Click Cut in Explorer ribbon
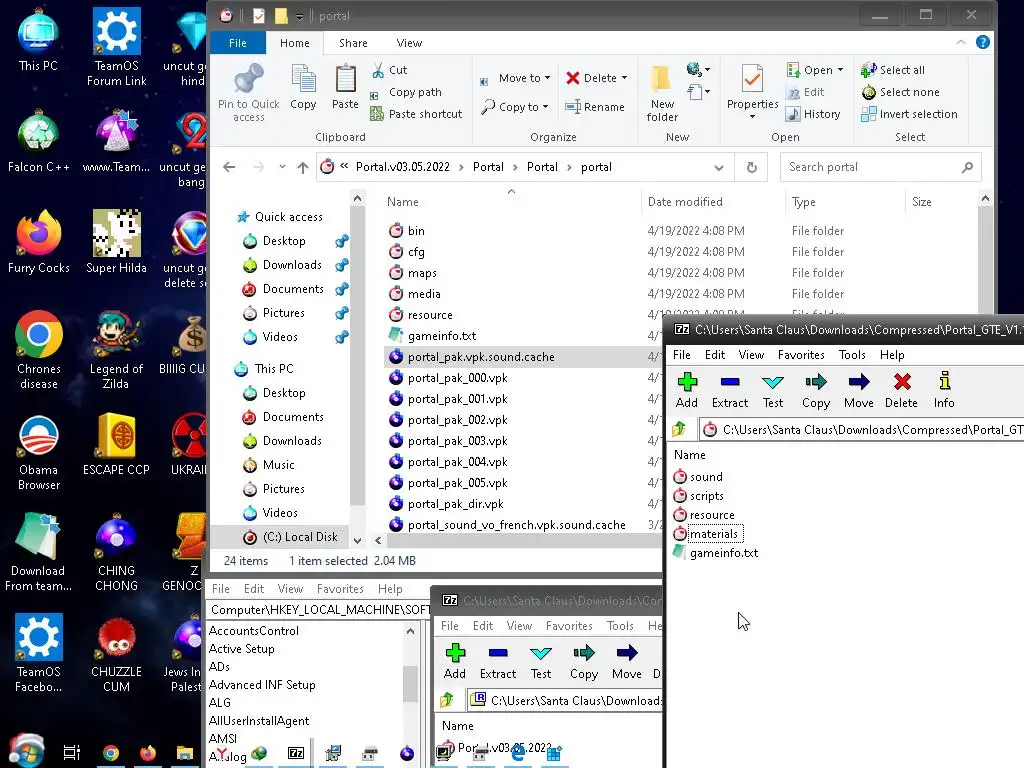1024x768 pixels. pos(389,70)
